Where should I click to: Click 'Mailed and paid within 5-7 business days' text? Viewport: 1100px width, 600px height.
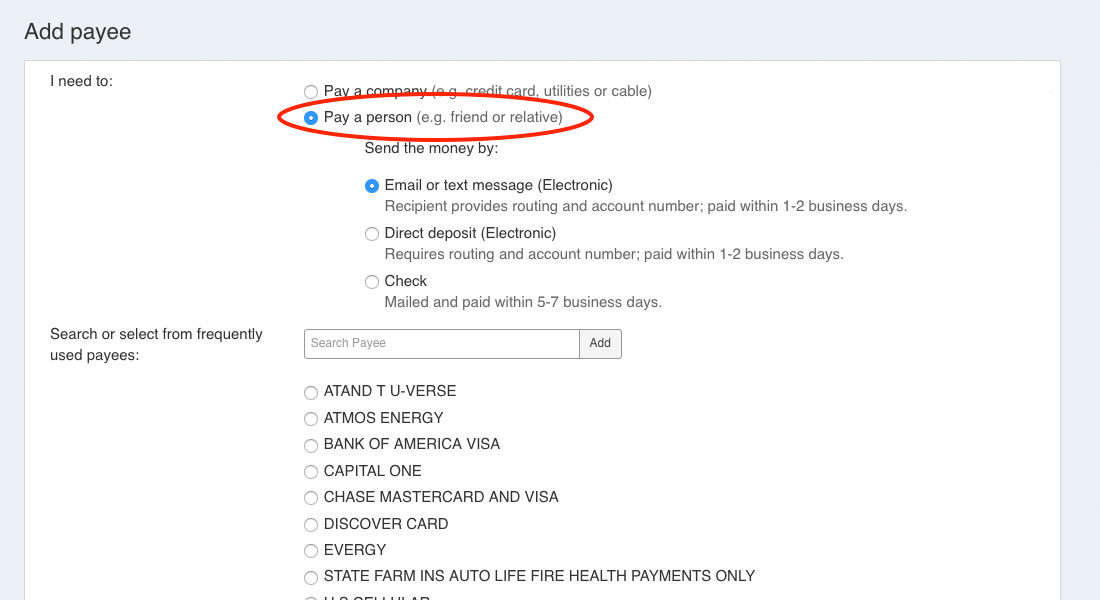(x=522, y=302)
